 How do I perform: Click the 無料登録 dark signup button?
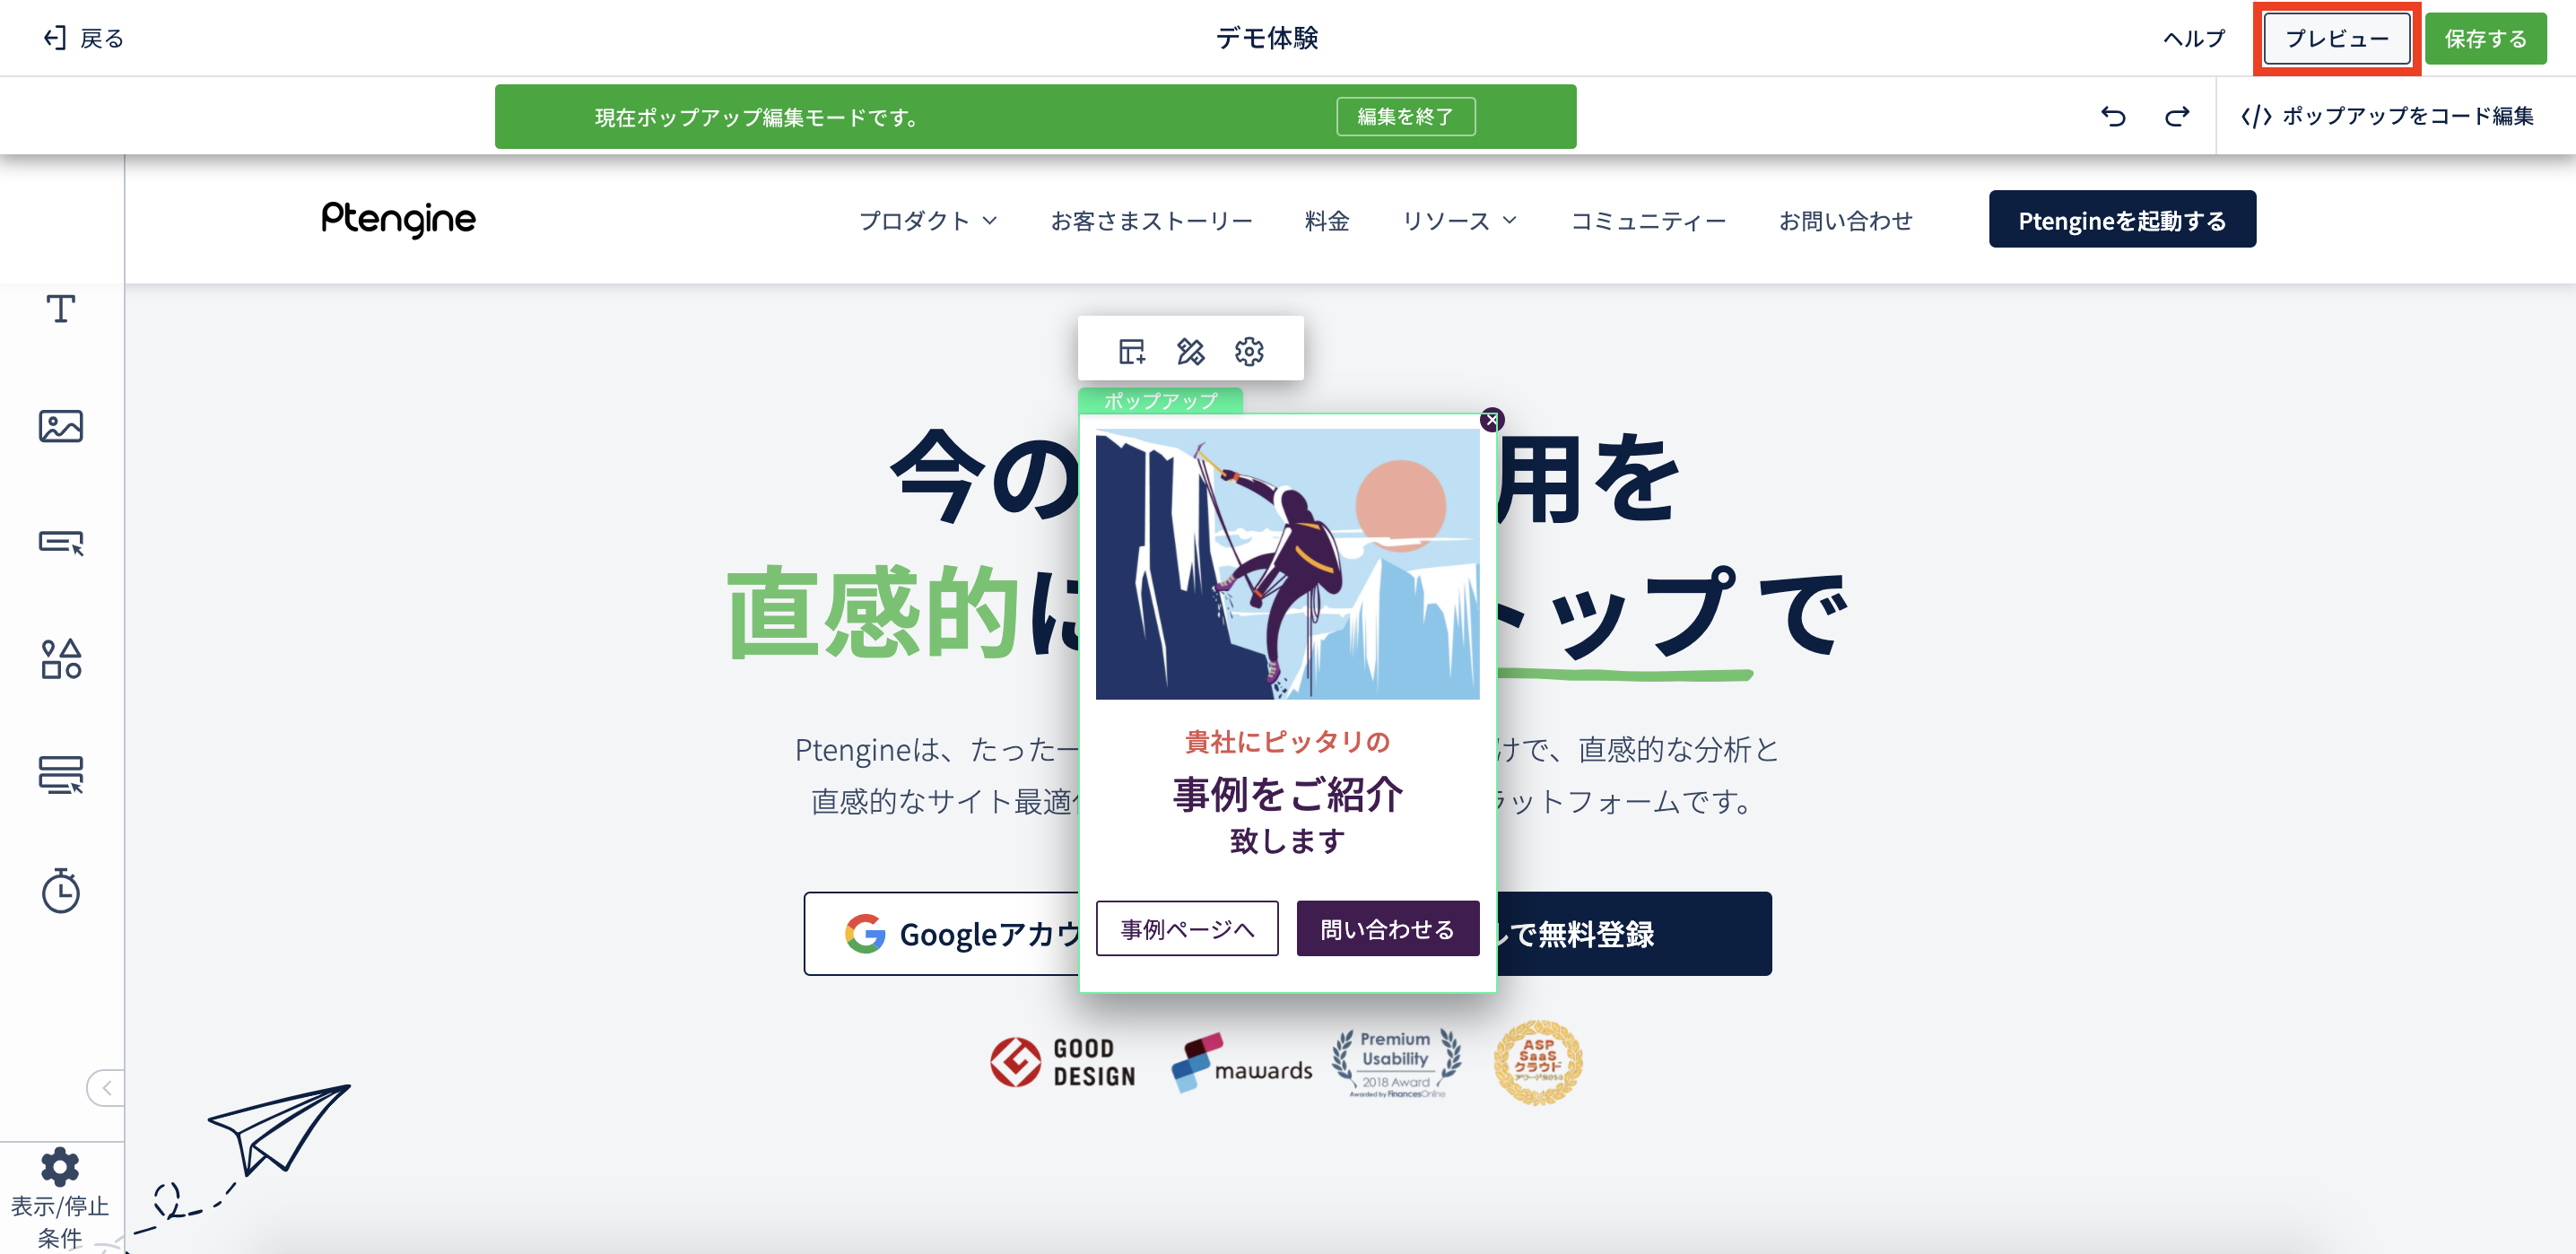tap(1634, 933)
